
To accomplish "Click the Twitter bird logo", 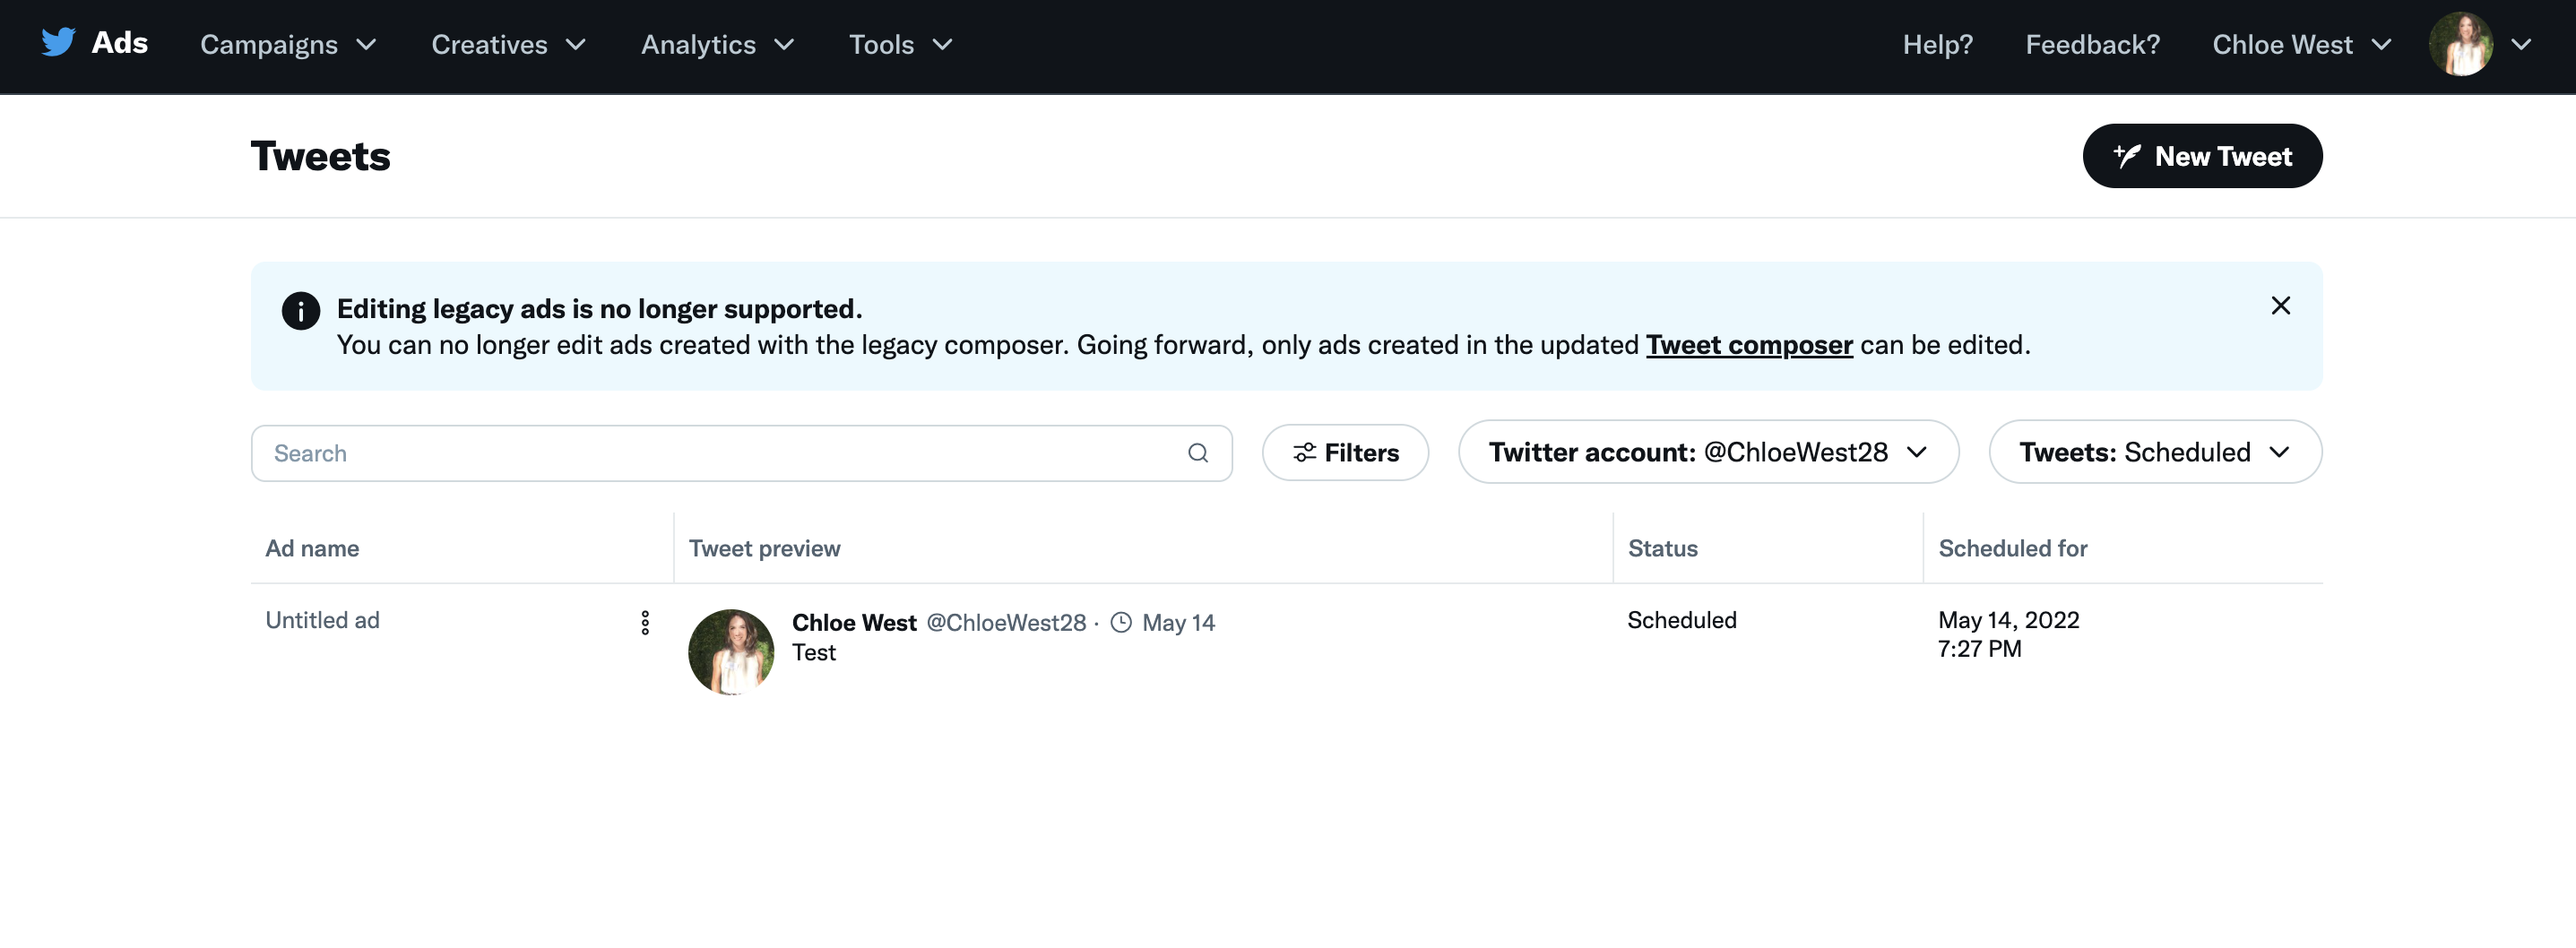I will 58,43.
